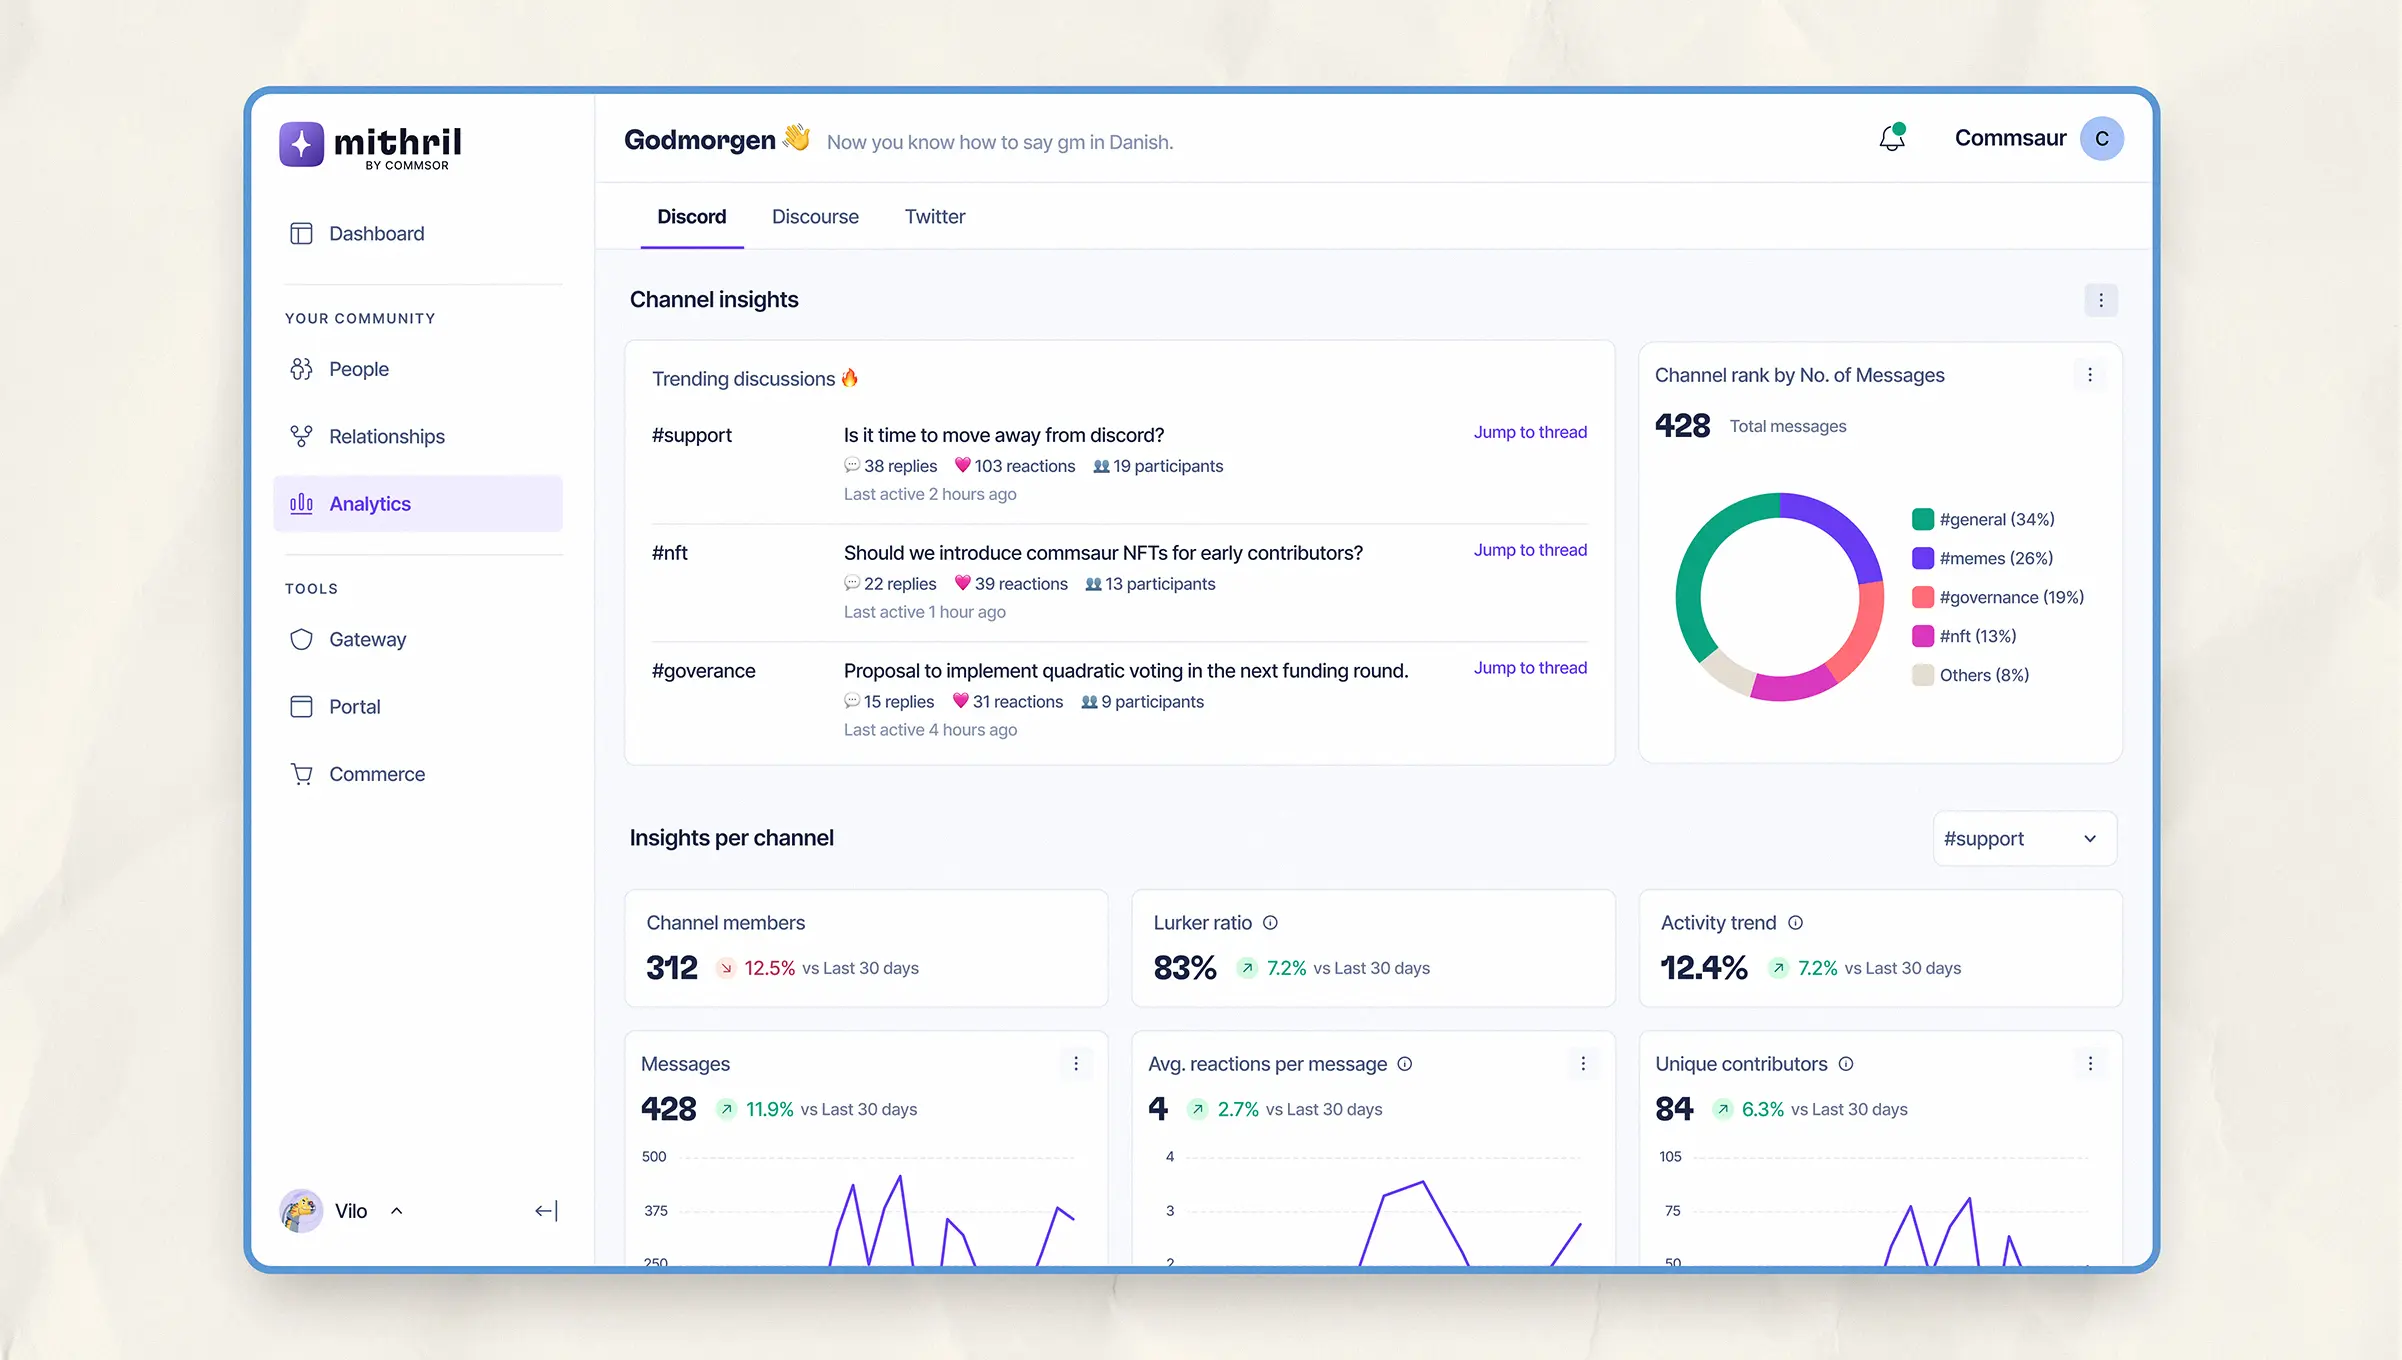2402x1360 pixels.
Task: Open Commerce in the sidebar
Action: (x=419, y=774)
